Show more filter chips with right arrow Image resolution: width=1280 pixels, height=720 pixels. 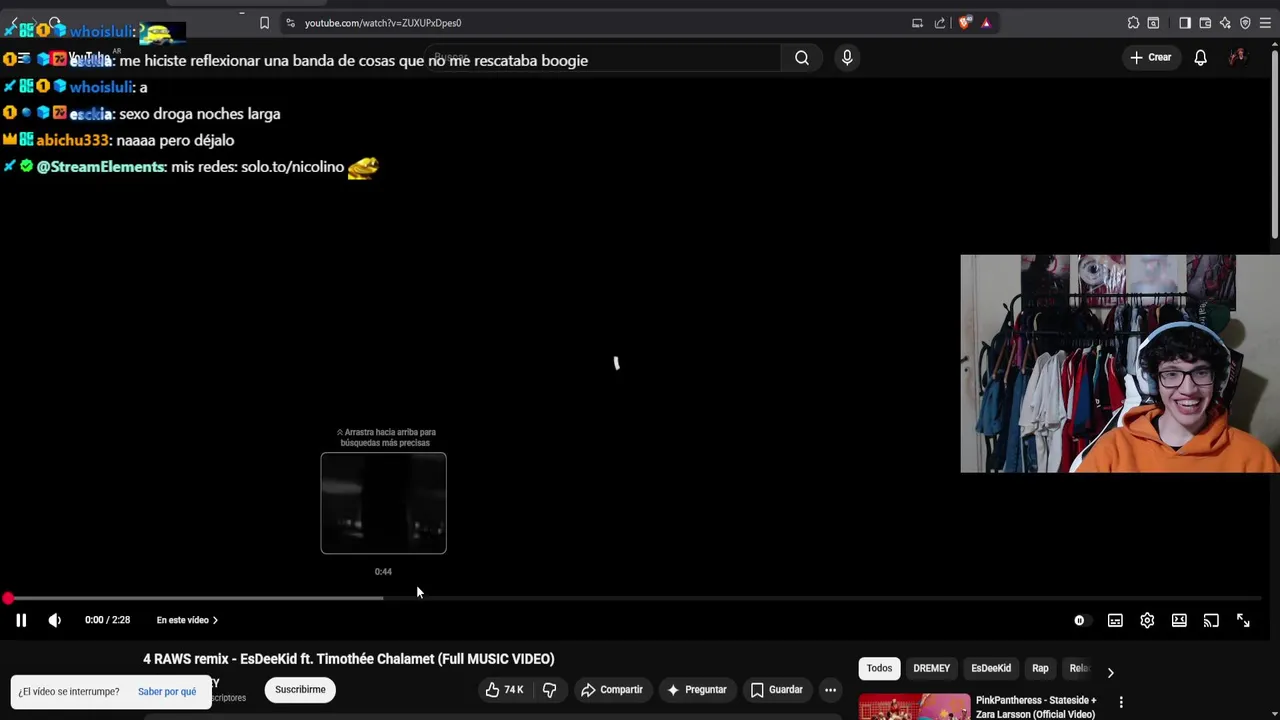tap(1110, 672)
